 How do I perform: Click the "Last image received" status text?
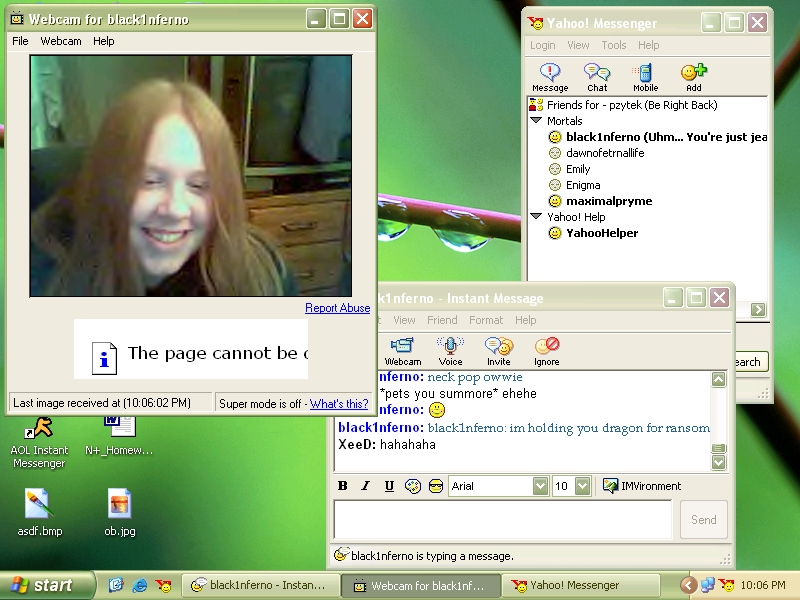click(x=102, y=403)
